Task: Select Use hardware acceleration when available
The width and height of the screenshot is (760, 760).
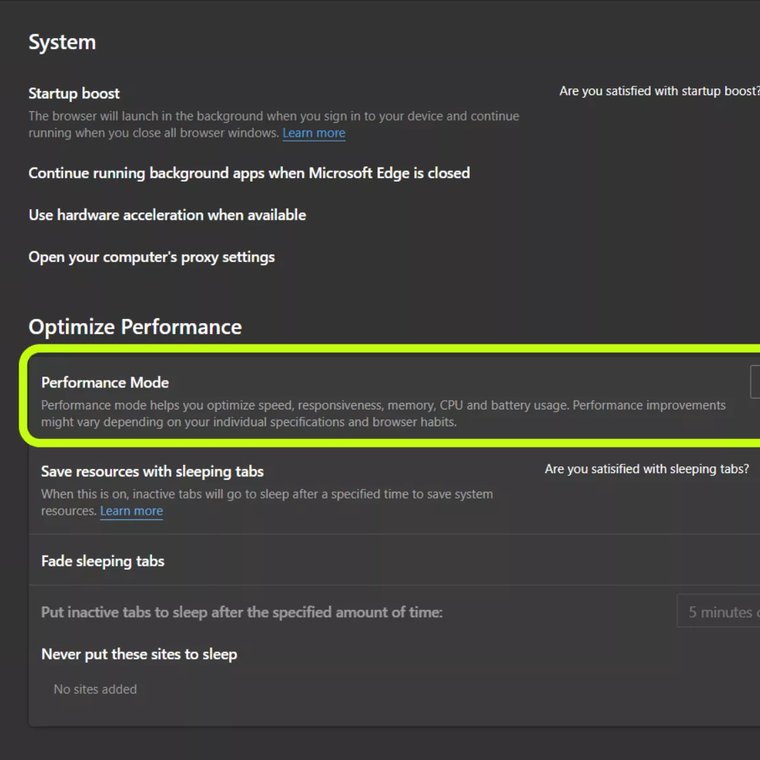Action: click(x=167, y=215)
